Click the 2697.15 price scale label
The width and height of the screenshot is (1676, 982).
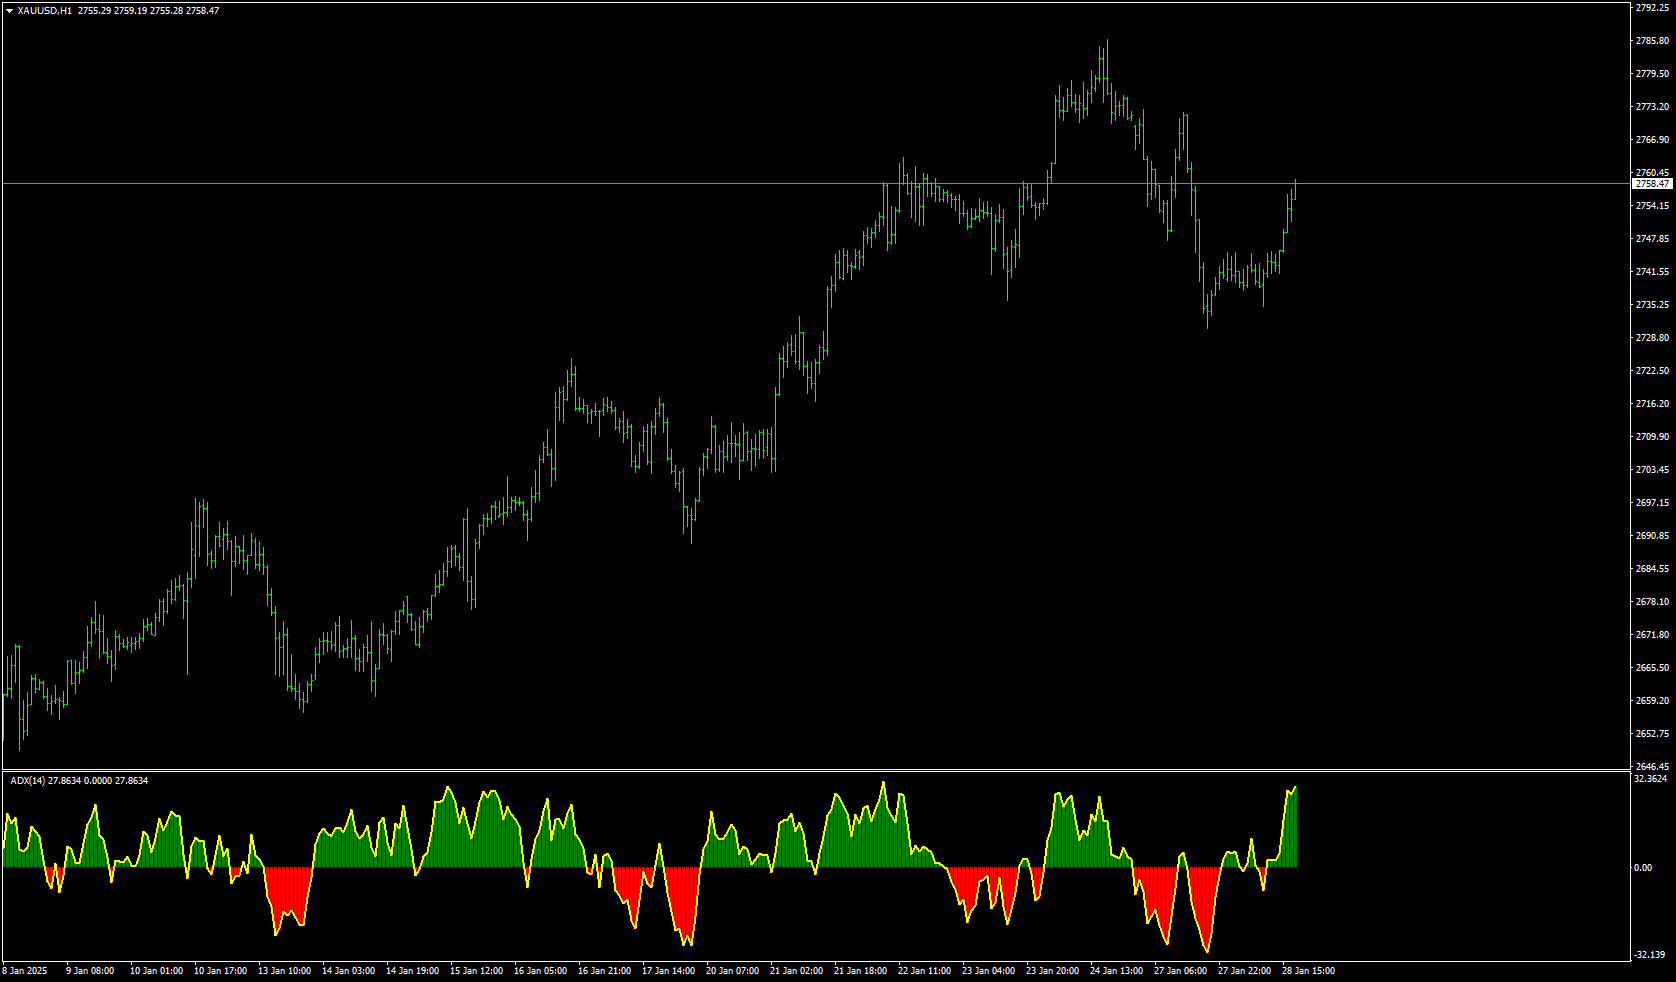[x=1652, y=503]
